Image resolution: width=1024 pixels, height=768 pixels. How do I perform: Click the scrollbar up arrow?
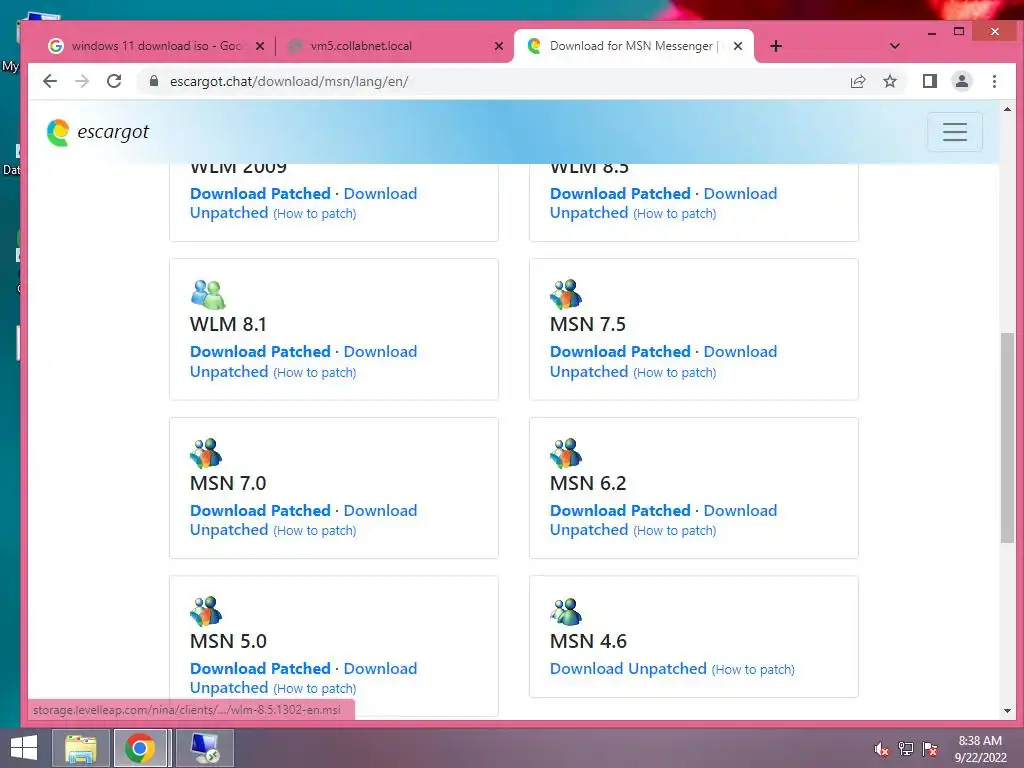pyautogui.click(x=1007, y=109)
